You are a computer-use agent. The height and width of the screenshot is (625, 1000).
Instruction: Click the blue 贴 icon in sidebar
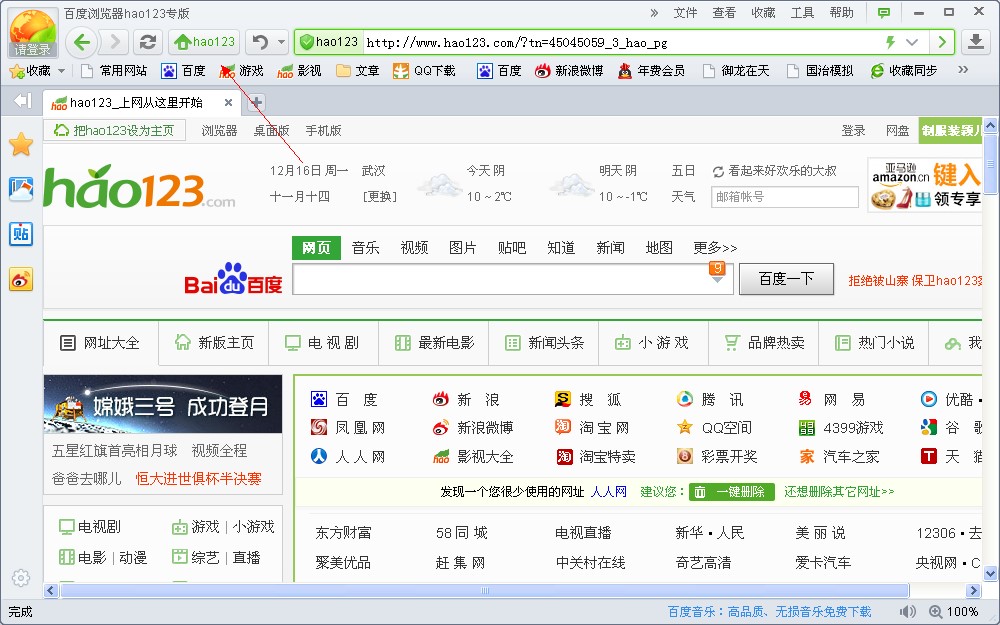click(21, 234)
